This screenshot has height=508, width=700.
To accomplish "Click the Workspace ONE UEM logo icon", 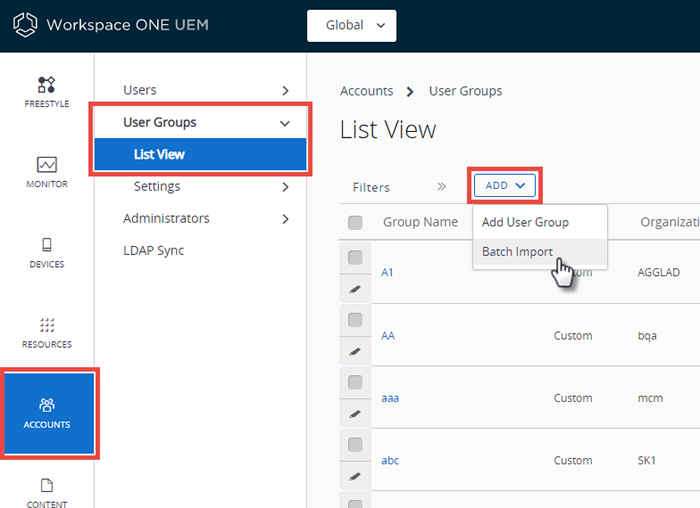I will click(25, 25).
